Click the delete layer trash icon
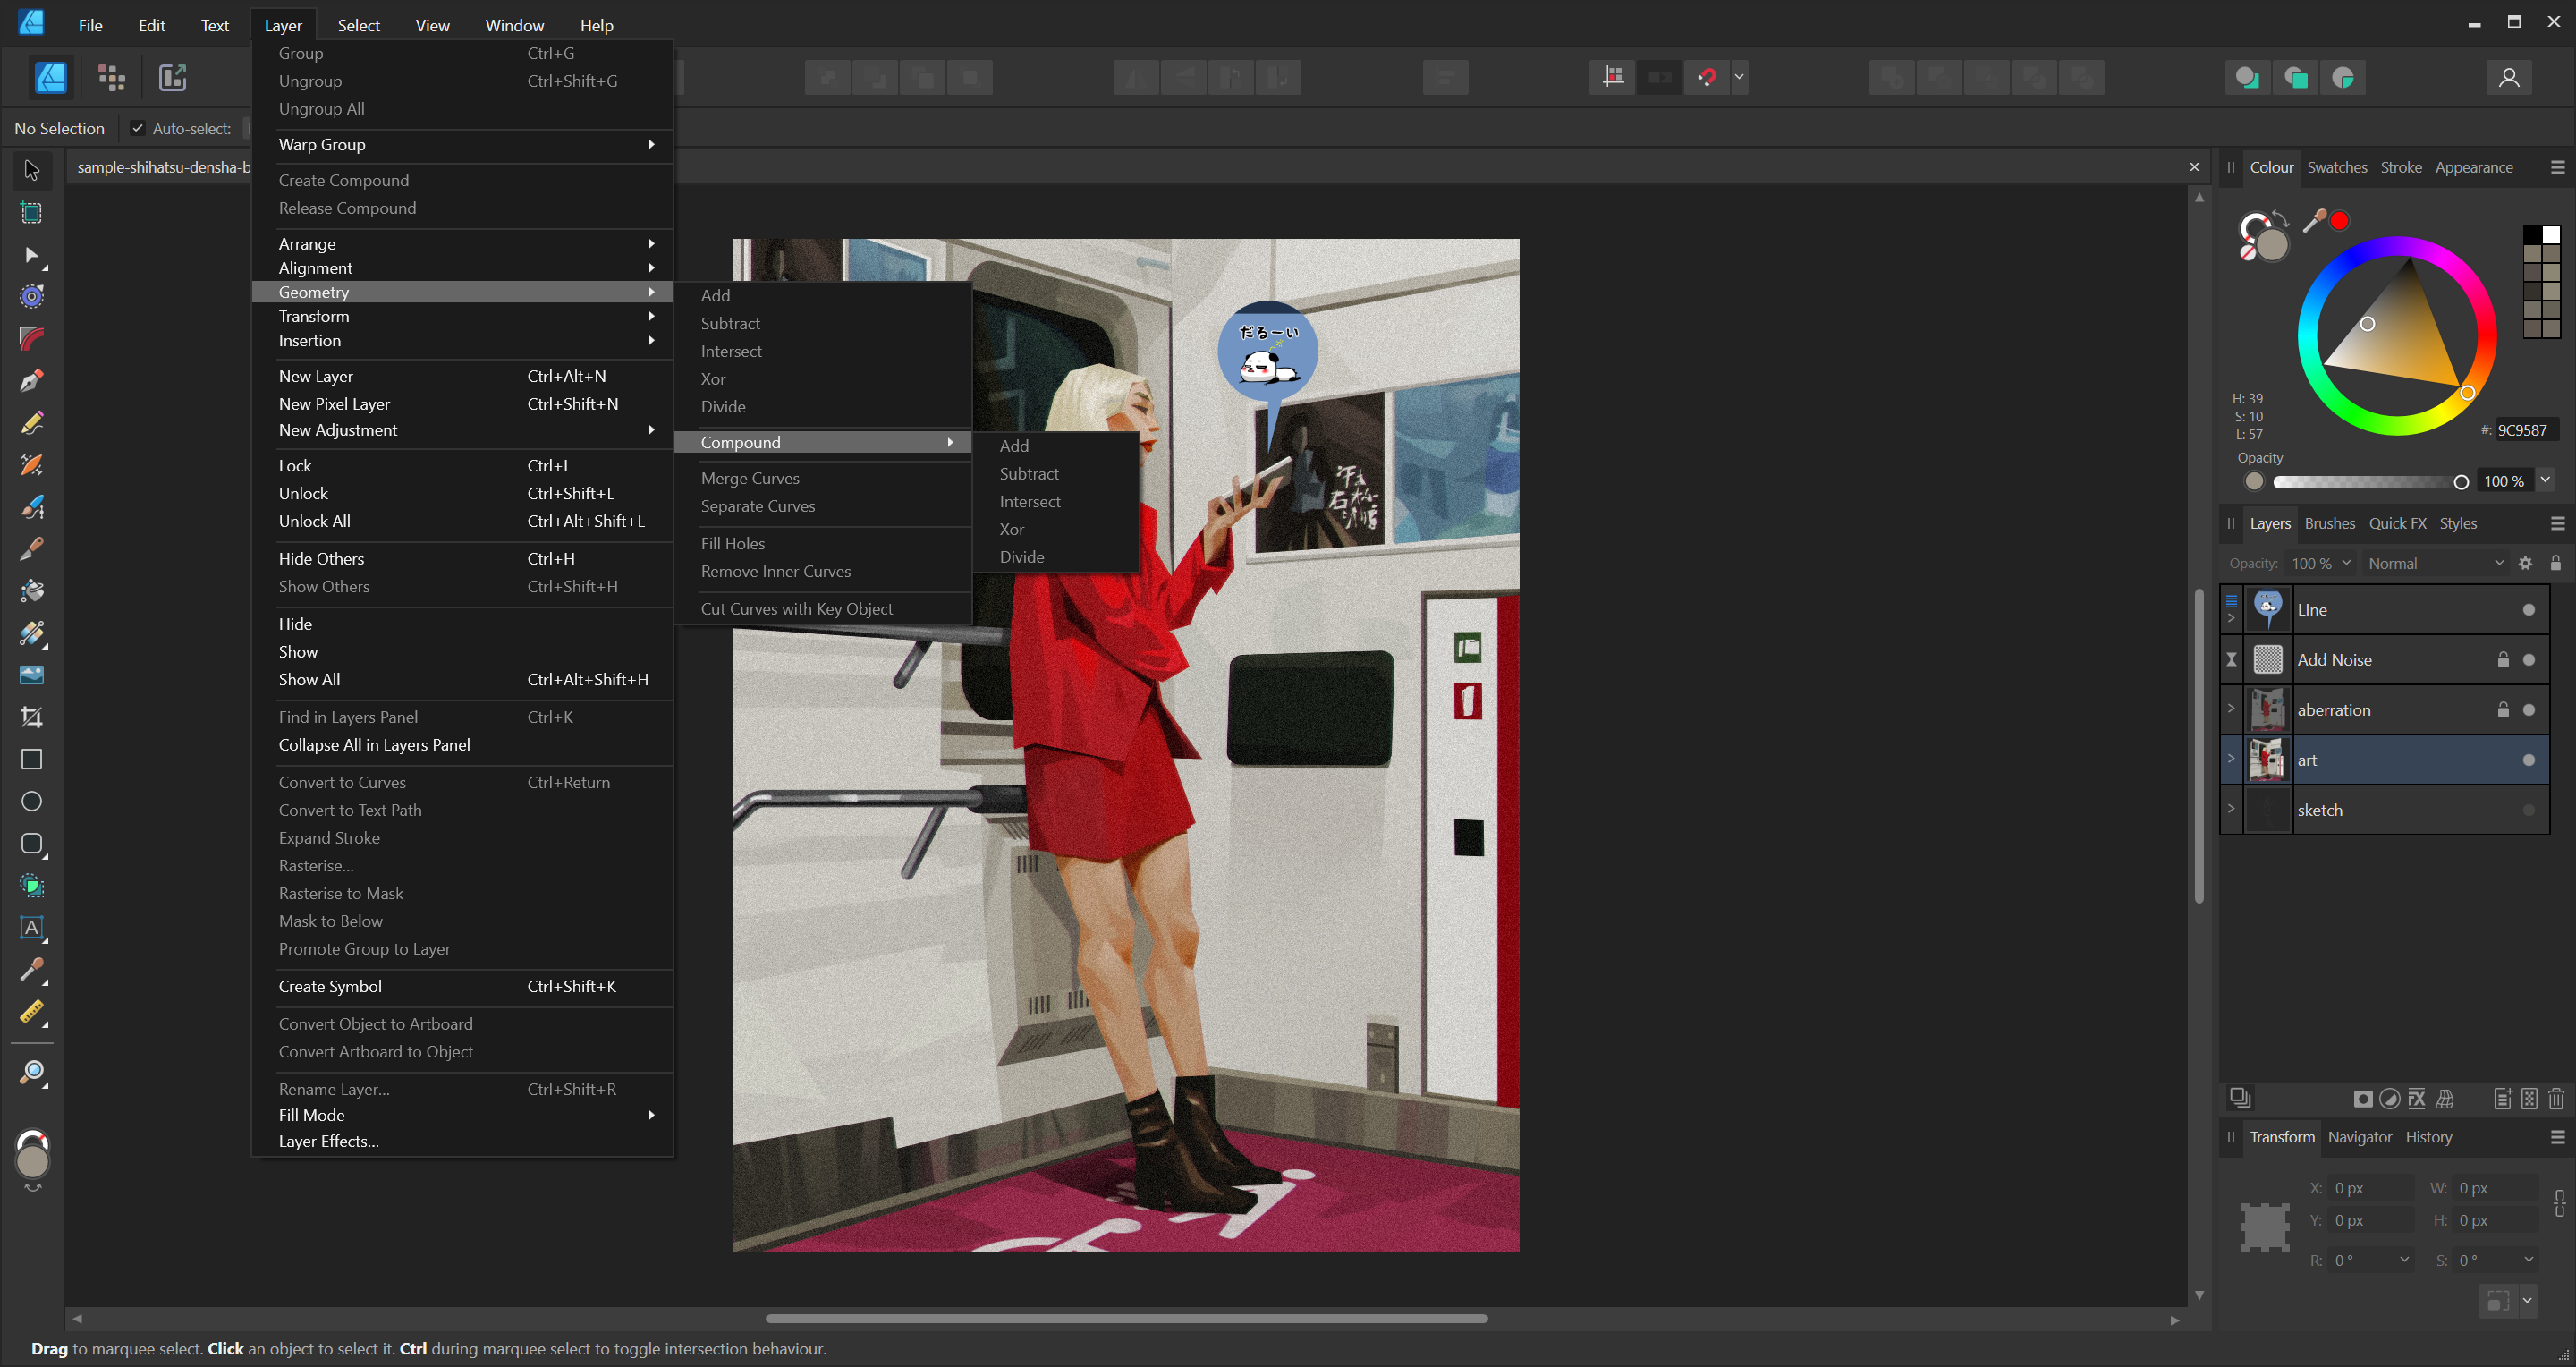2576x1367 pixels. 2555,1099
